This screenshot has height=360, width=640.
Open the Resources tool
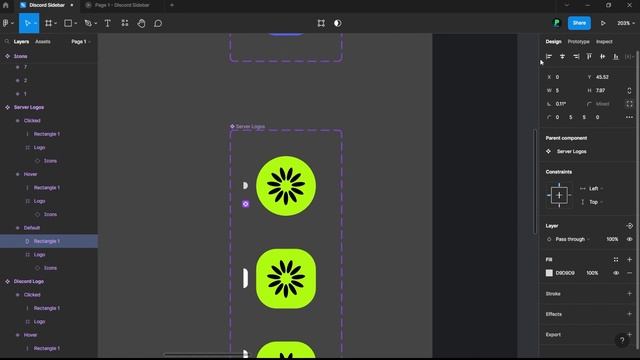pos(125,23)
